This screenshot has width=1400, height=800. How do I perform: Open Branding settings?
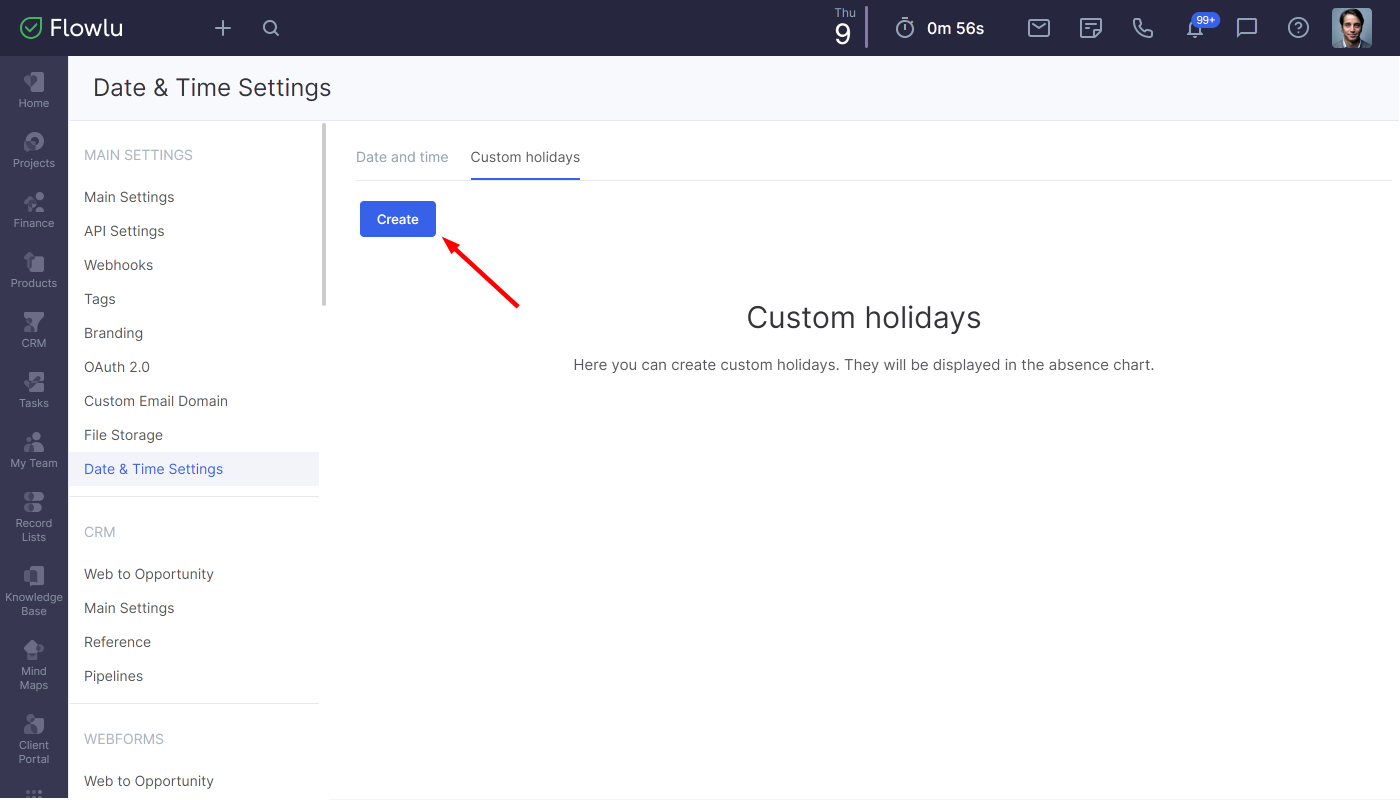coord(113,333)
